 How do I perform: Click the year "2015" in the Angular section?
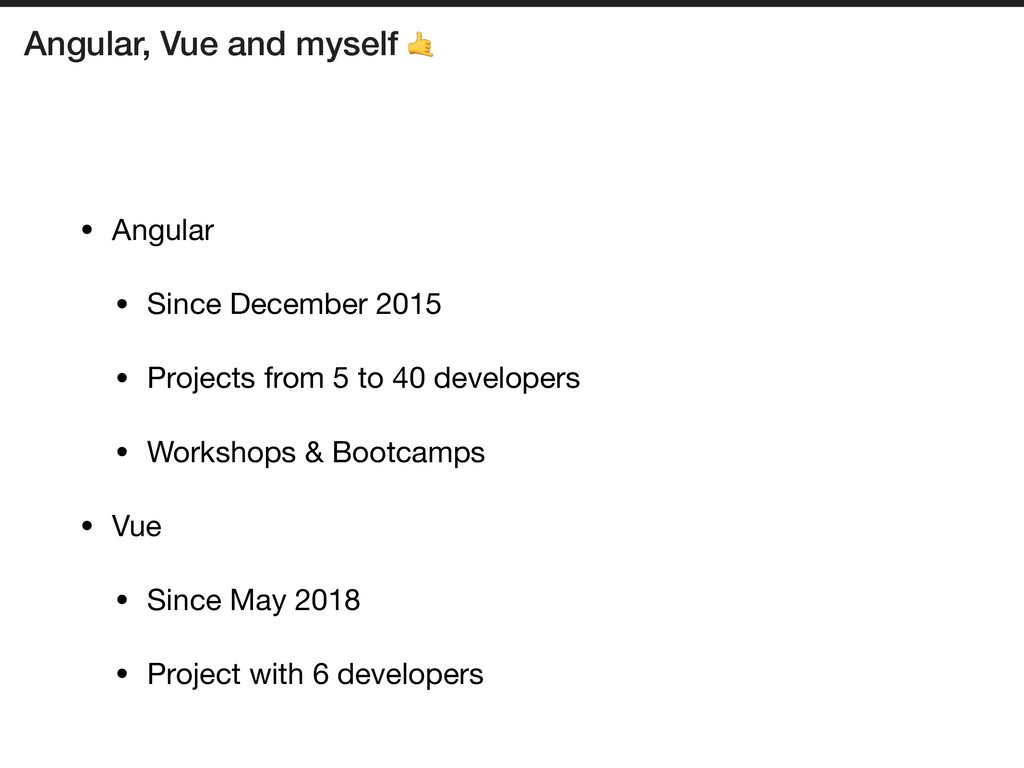(x=408, y=304)
